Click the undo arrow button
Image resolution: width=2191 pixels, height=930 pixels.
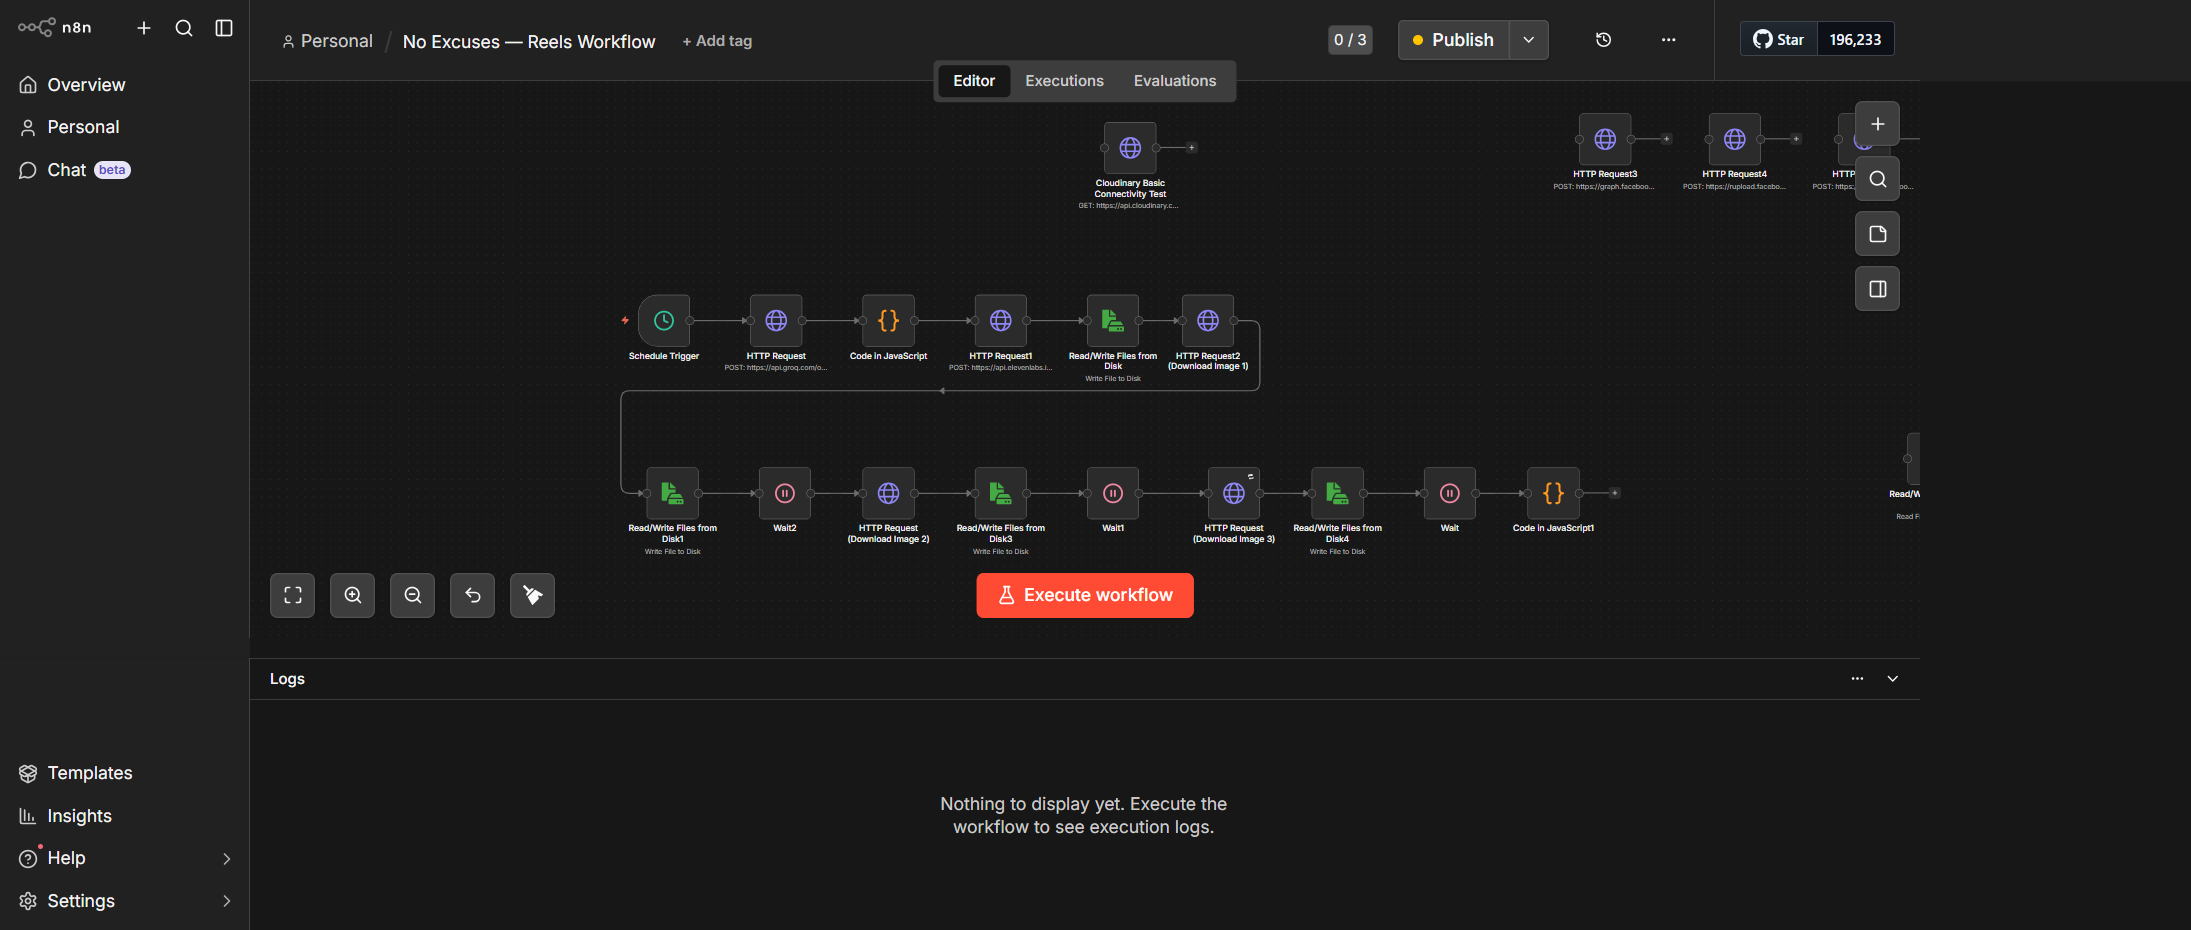473,596
